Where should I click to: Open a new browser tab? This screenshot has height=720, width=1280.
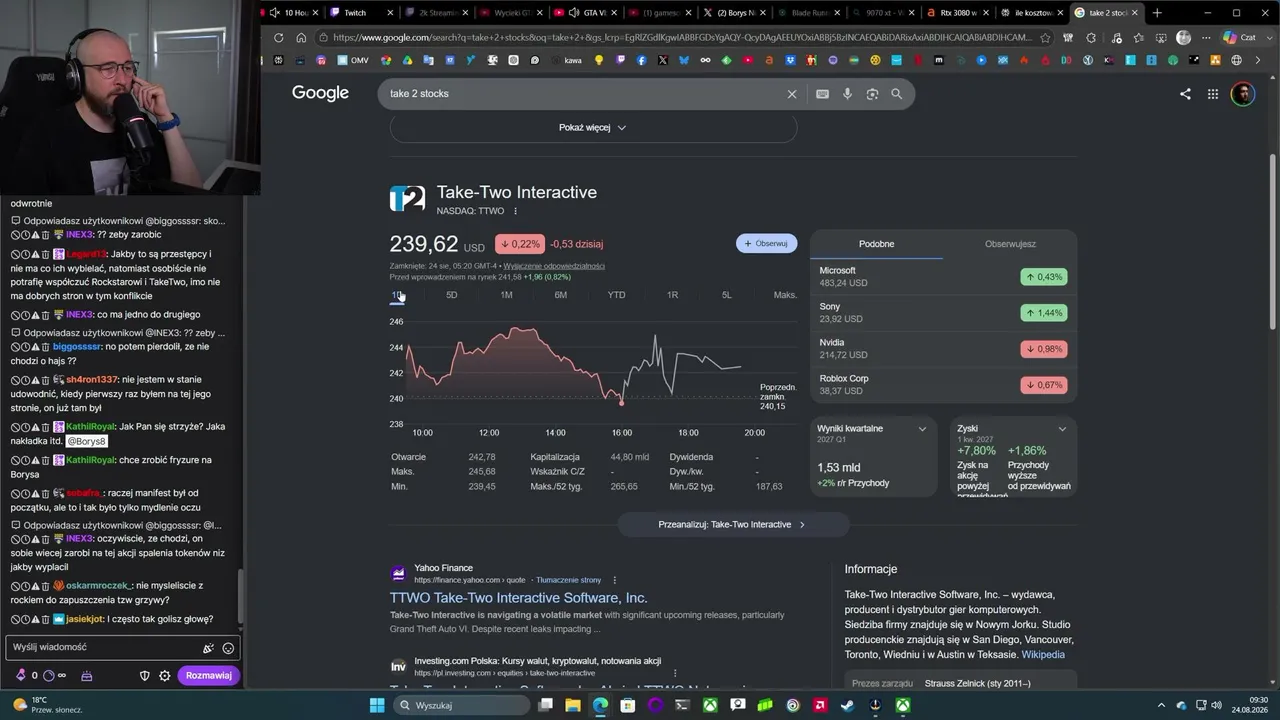coord(1157,13)
